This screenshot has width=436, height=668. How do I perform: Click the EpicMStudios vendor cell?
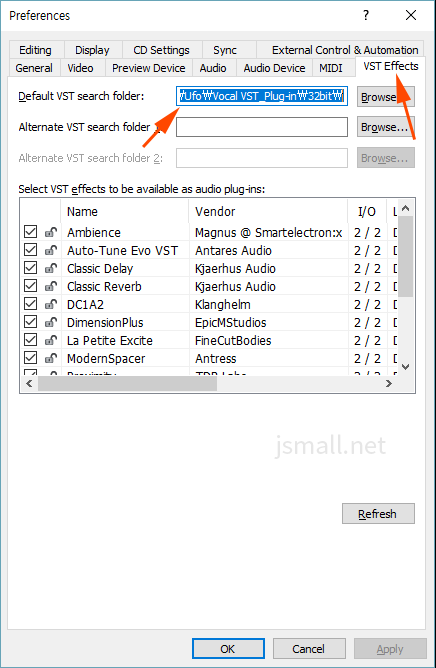(x=231, y=322)
